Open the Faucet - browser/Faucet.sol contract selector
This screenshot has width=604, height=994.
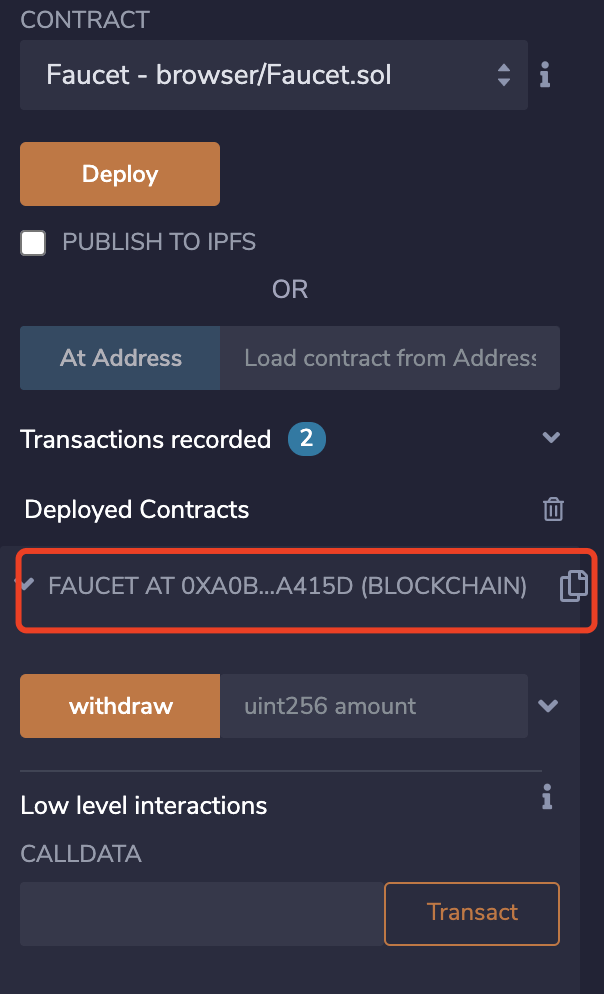(274, 75)
